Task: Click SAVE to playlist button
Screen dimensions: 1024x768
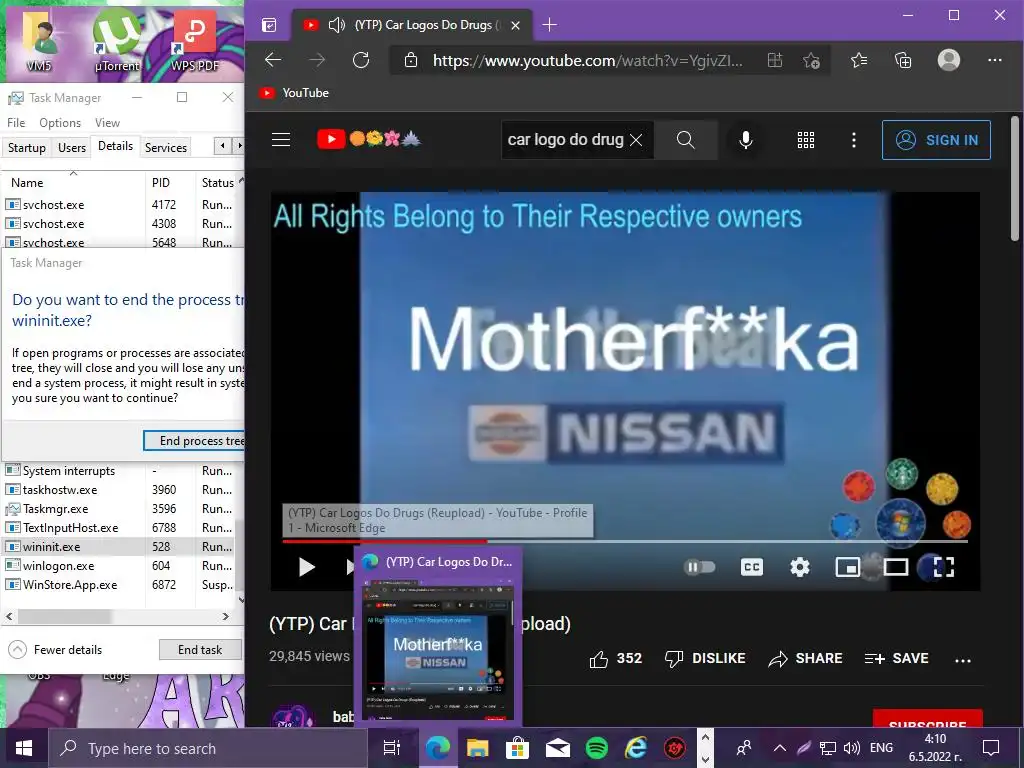Action: click(896, 658)
